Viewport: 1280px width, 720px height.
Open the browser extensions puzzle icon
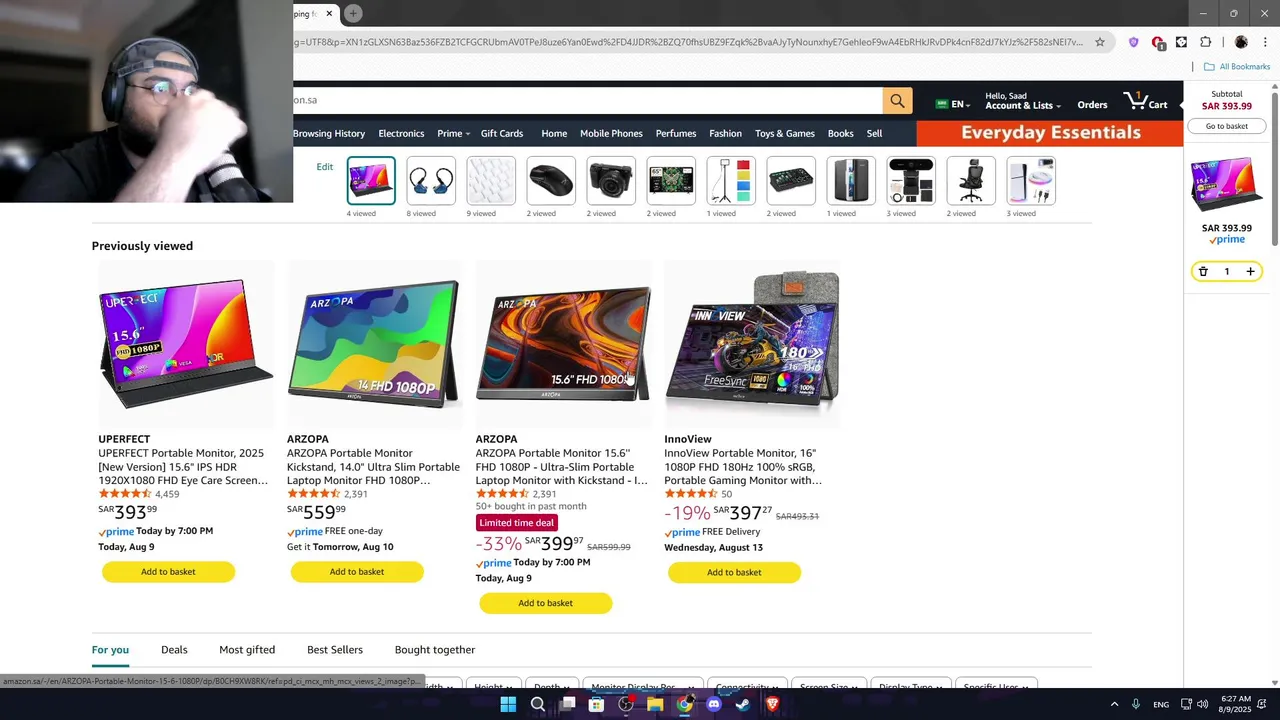coord(1205,42)
